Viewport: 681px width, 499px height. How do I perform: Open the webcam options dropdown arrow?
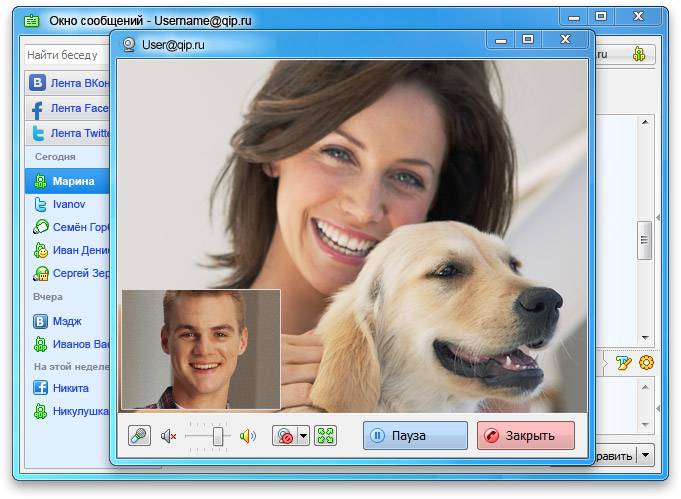[x=304, y=436]
